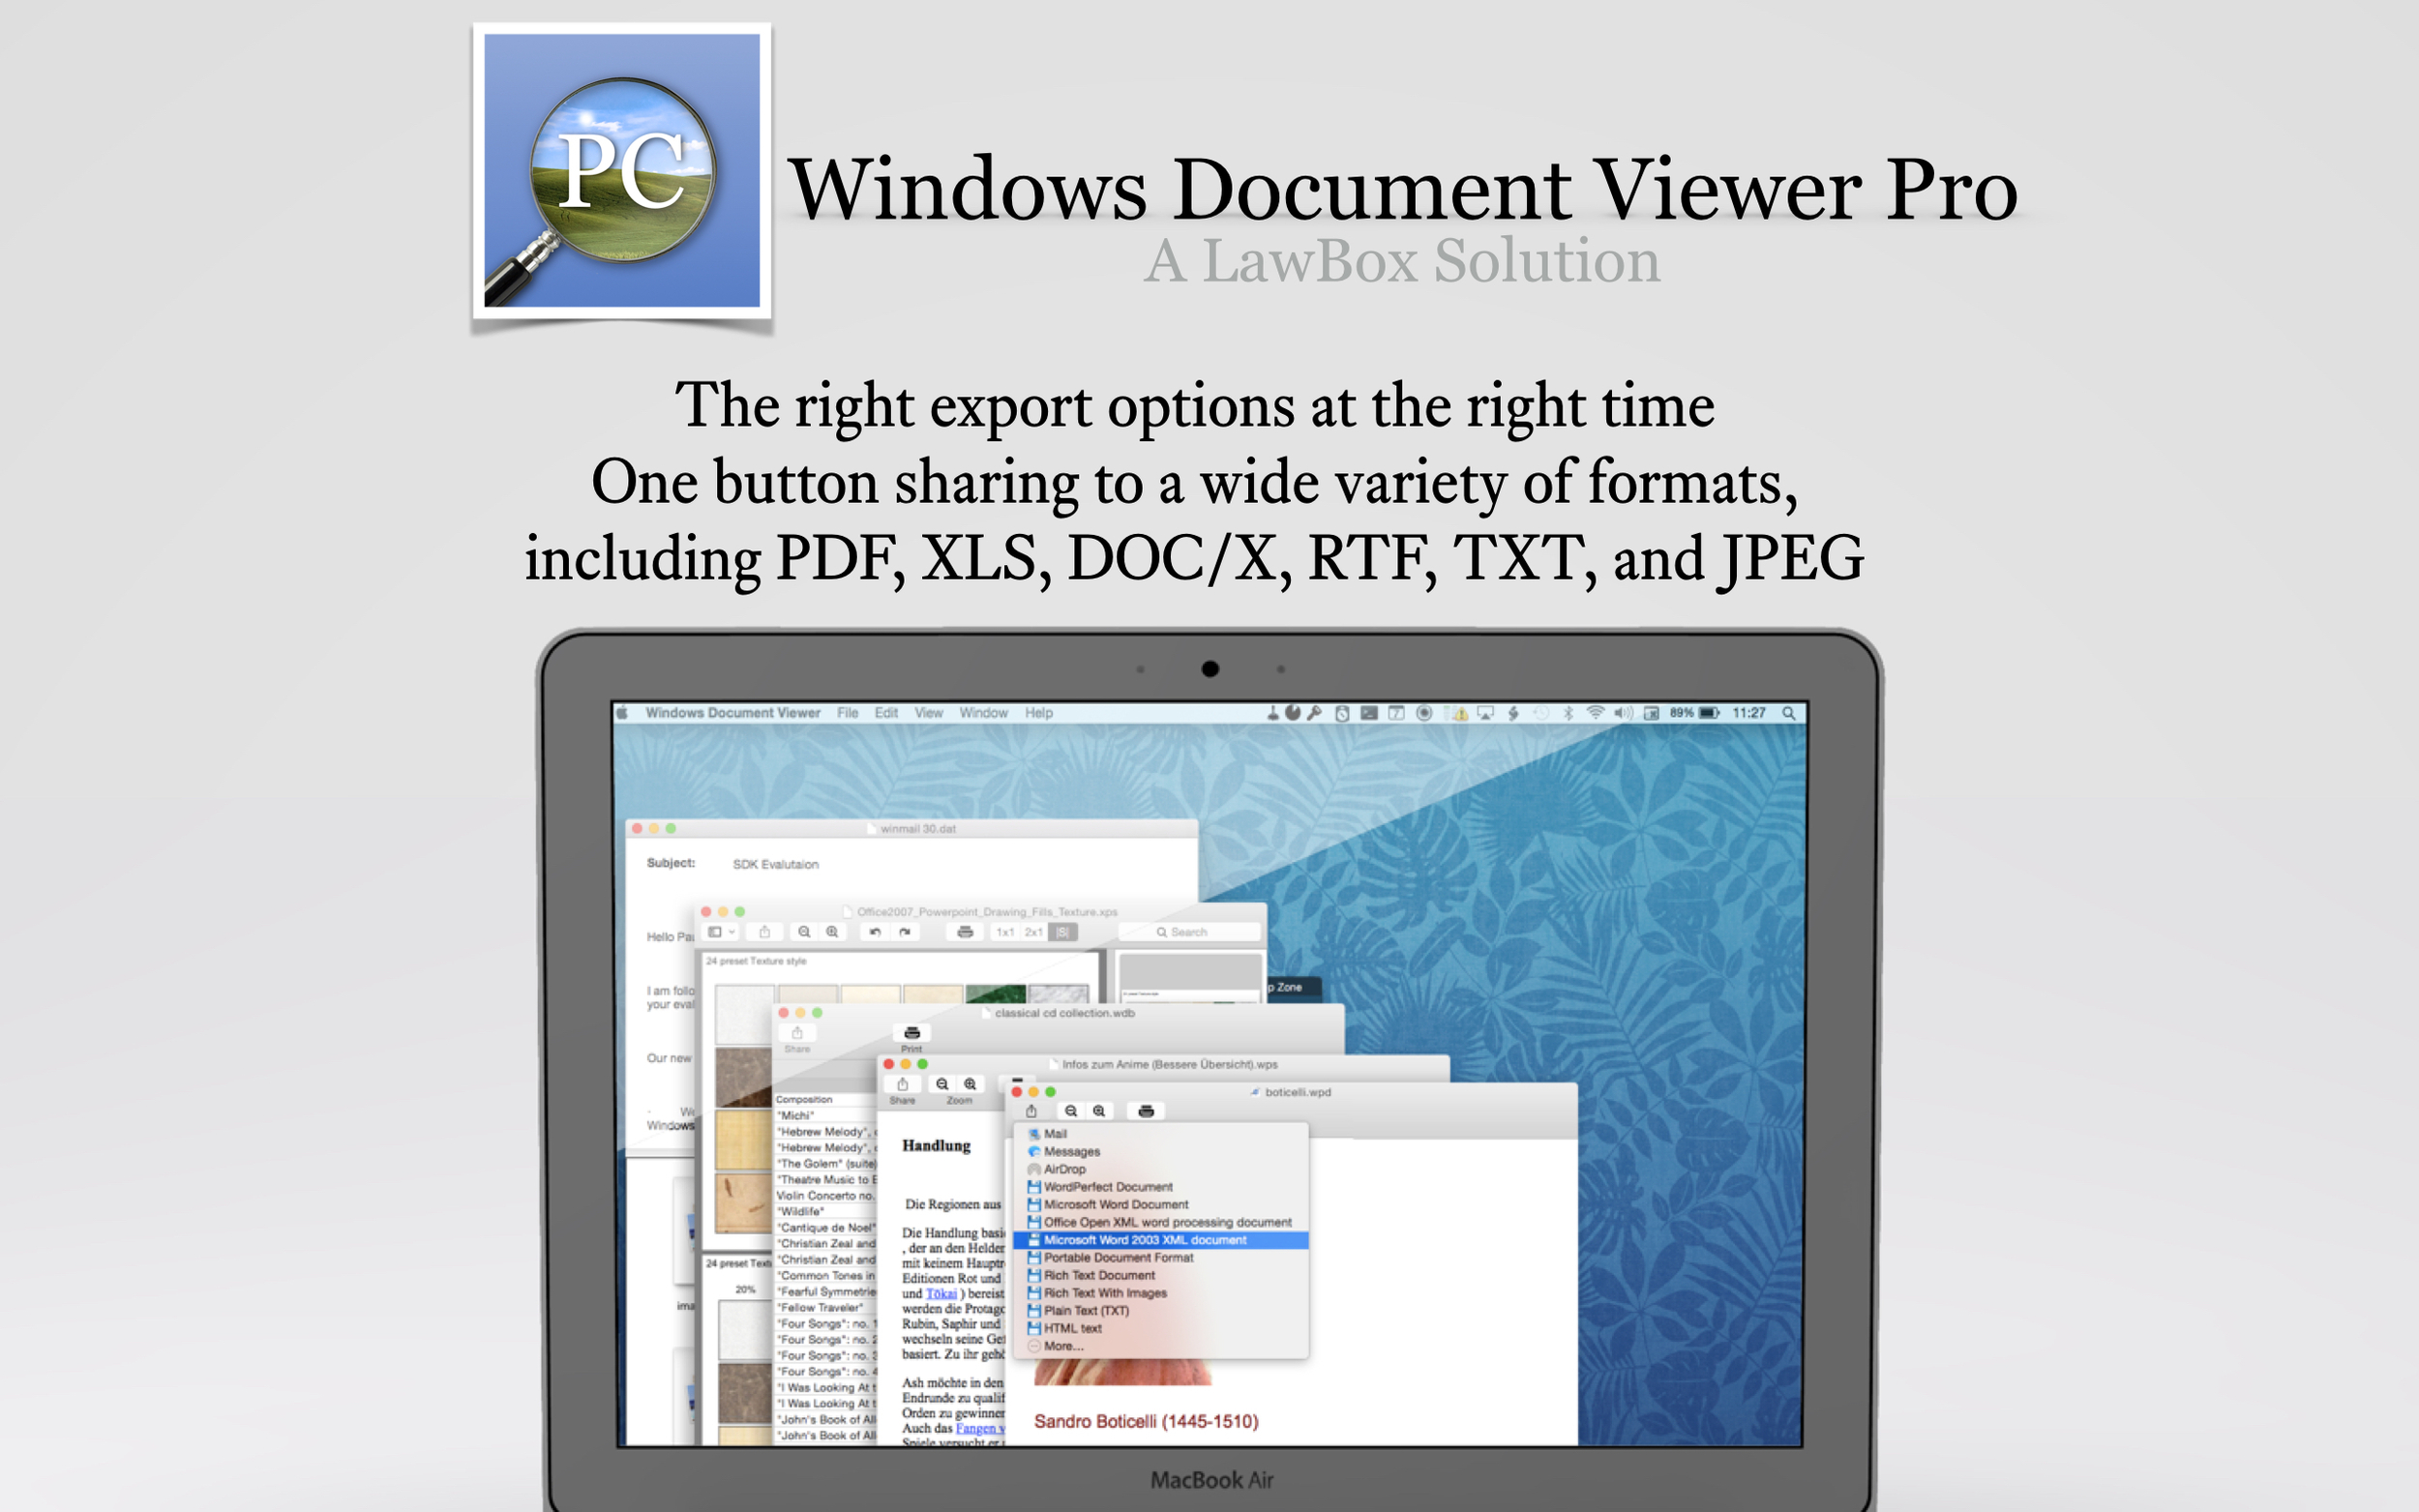The height and width of the screenshot is (1512, 2419).
Task: Open the Help menu
Action: pos(1038,713)
